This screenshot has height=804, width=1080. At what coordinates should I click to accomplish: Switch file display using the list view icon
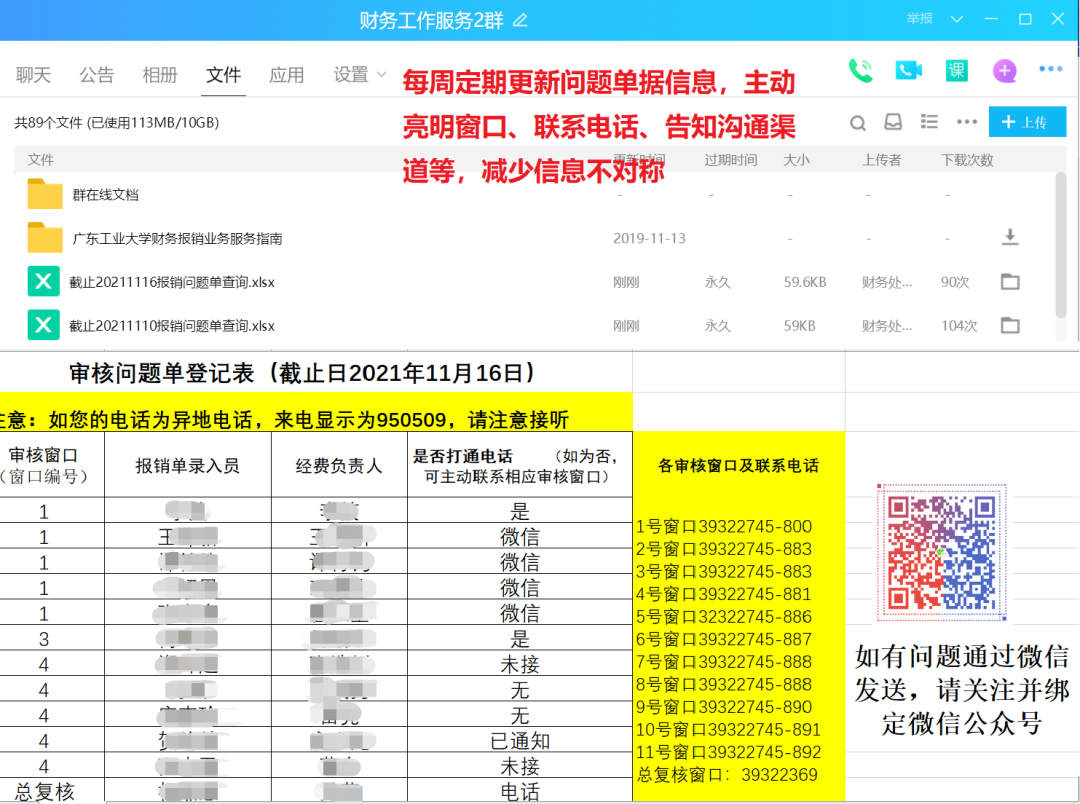929,122
